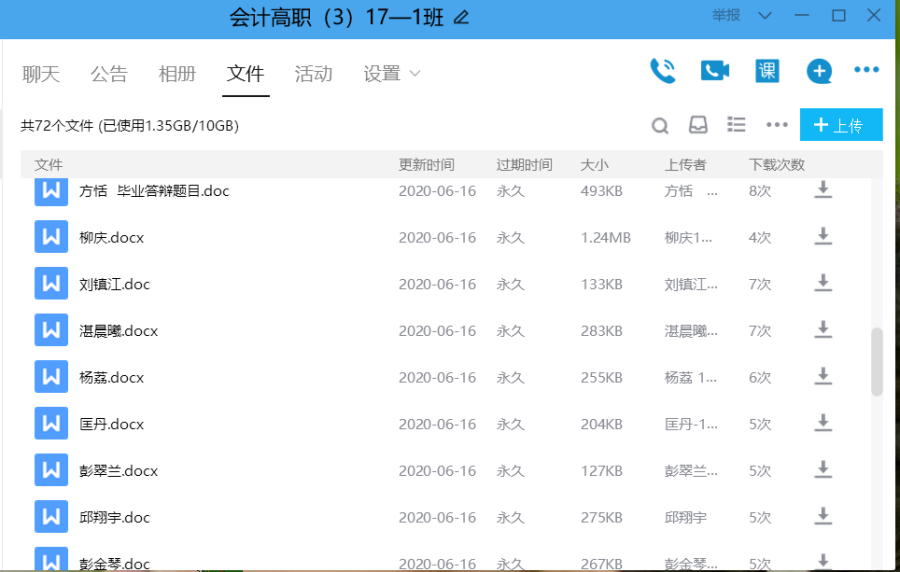Switch to the 公告 tab
Viewport: 900px width, 572px height.
[x=108, y=73]
